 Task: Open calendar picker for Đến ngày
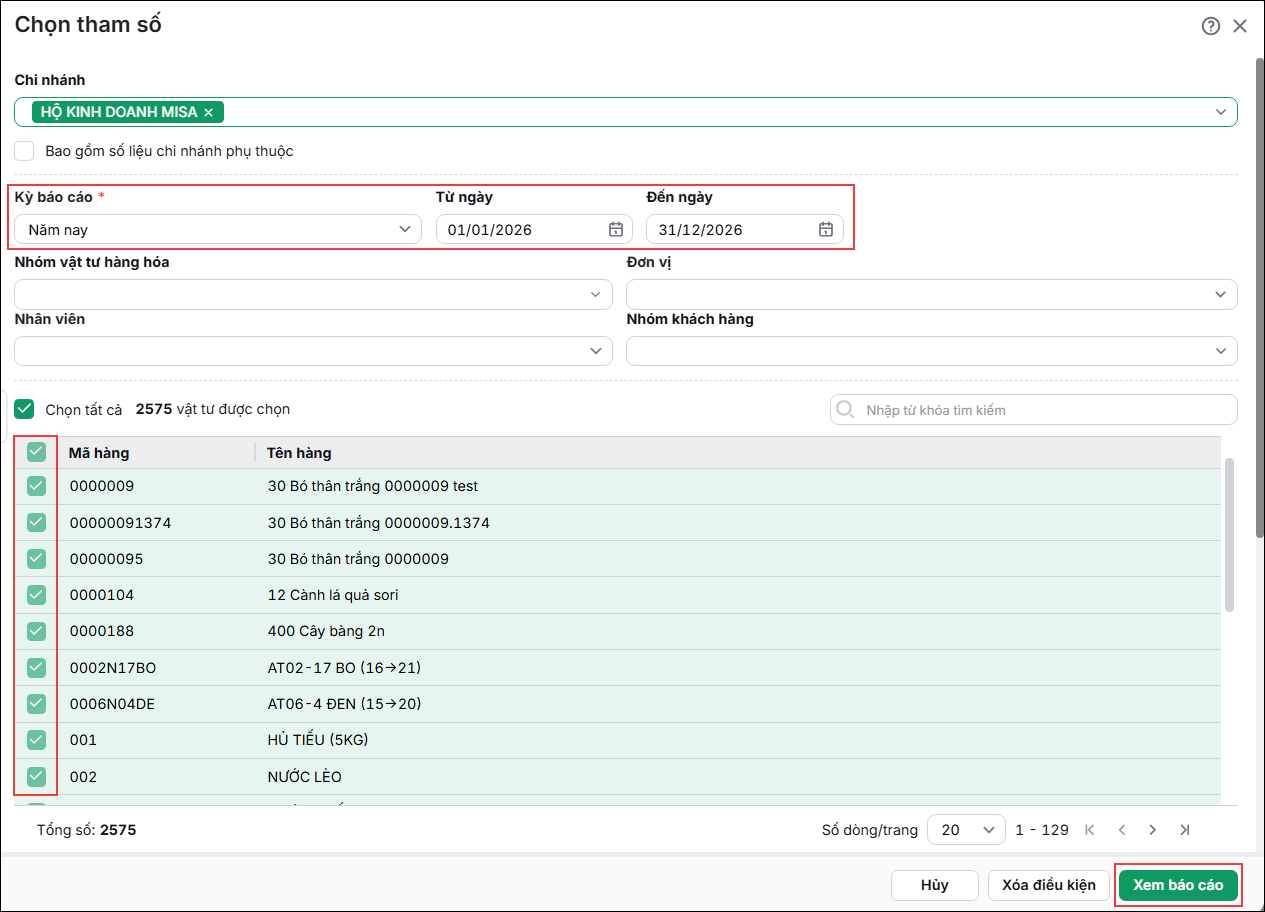[826, 229]
